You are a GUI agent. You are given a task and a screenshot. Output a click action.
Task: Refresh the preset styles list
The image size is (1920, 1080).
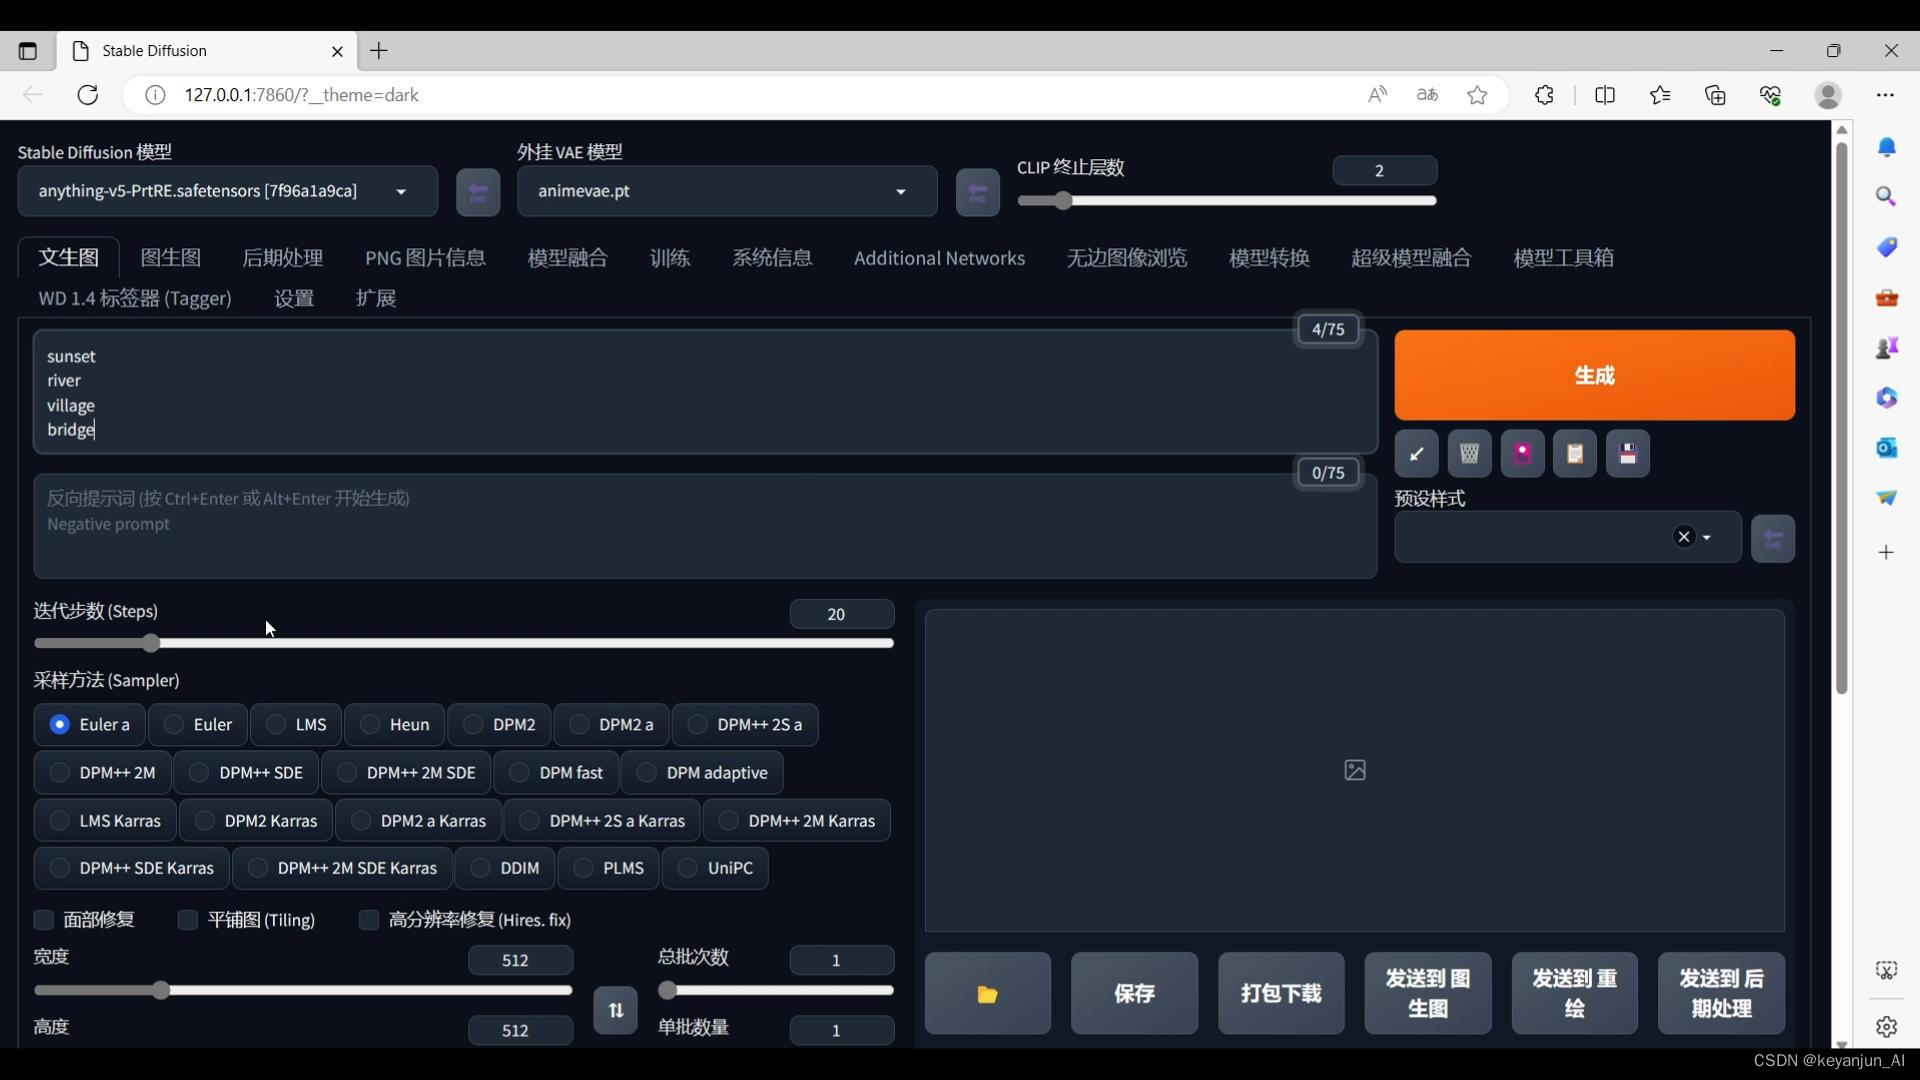point(1773,539)
